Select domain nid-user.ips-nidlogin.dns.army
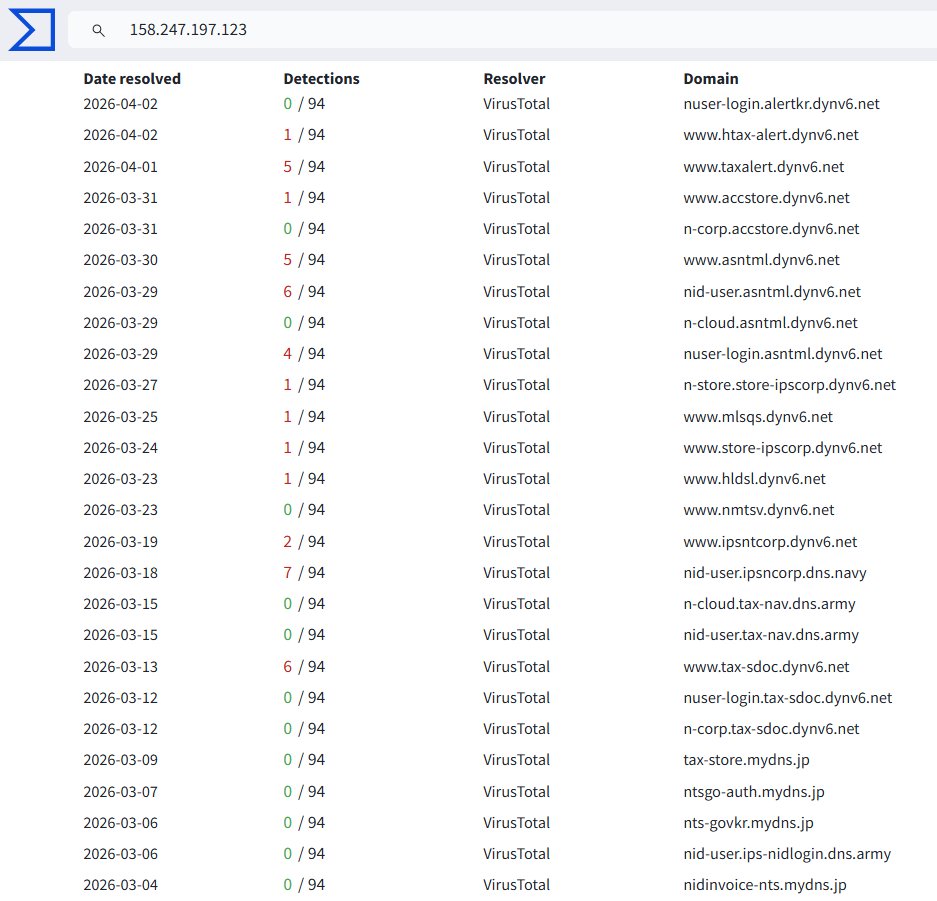The image size is (937, 901). 787,853
